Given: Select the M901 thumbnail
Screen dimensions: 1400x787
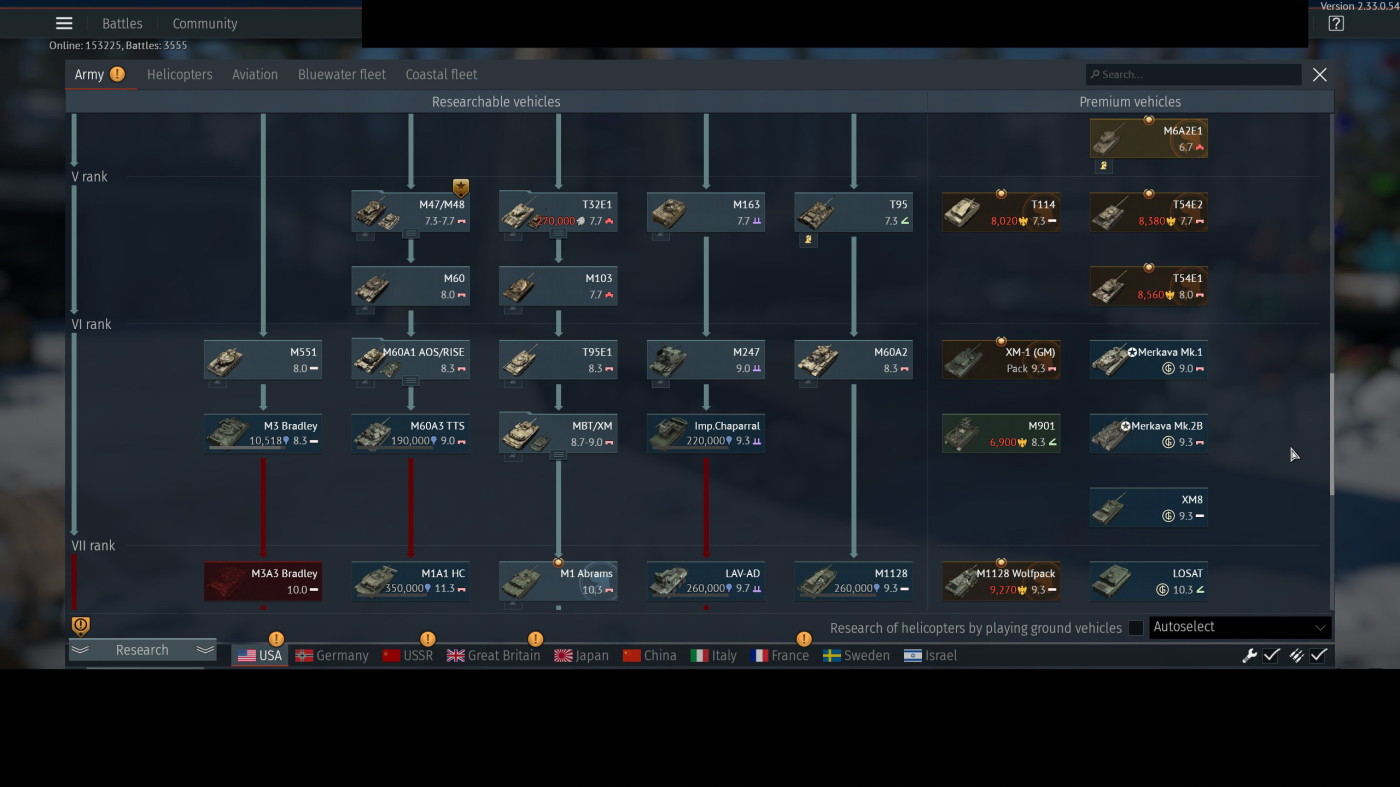Looking at the screenshot, I should (x=963, y=434).
